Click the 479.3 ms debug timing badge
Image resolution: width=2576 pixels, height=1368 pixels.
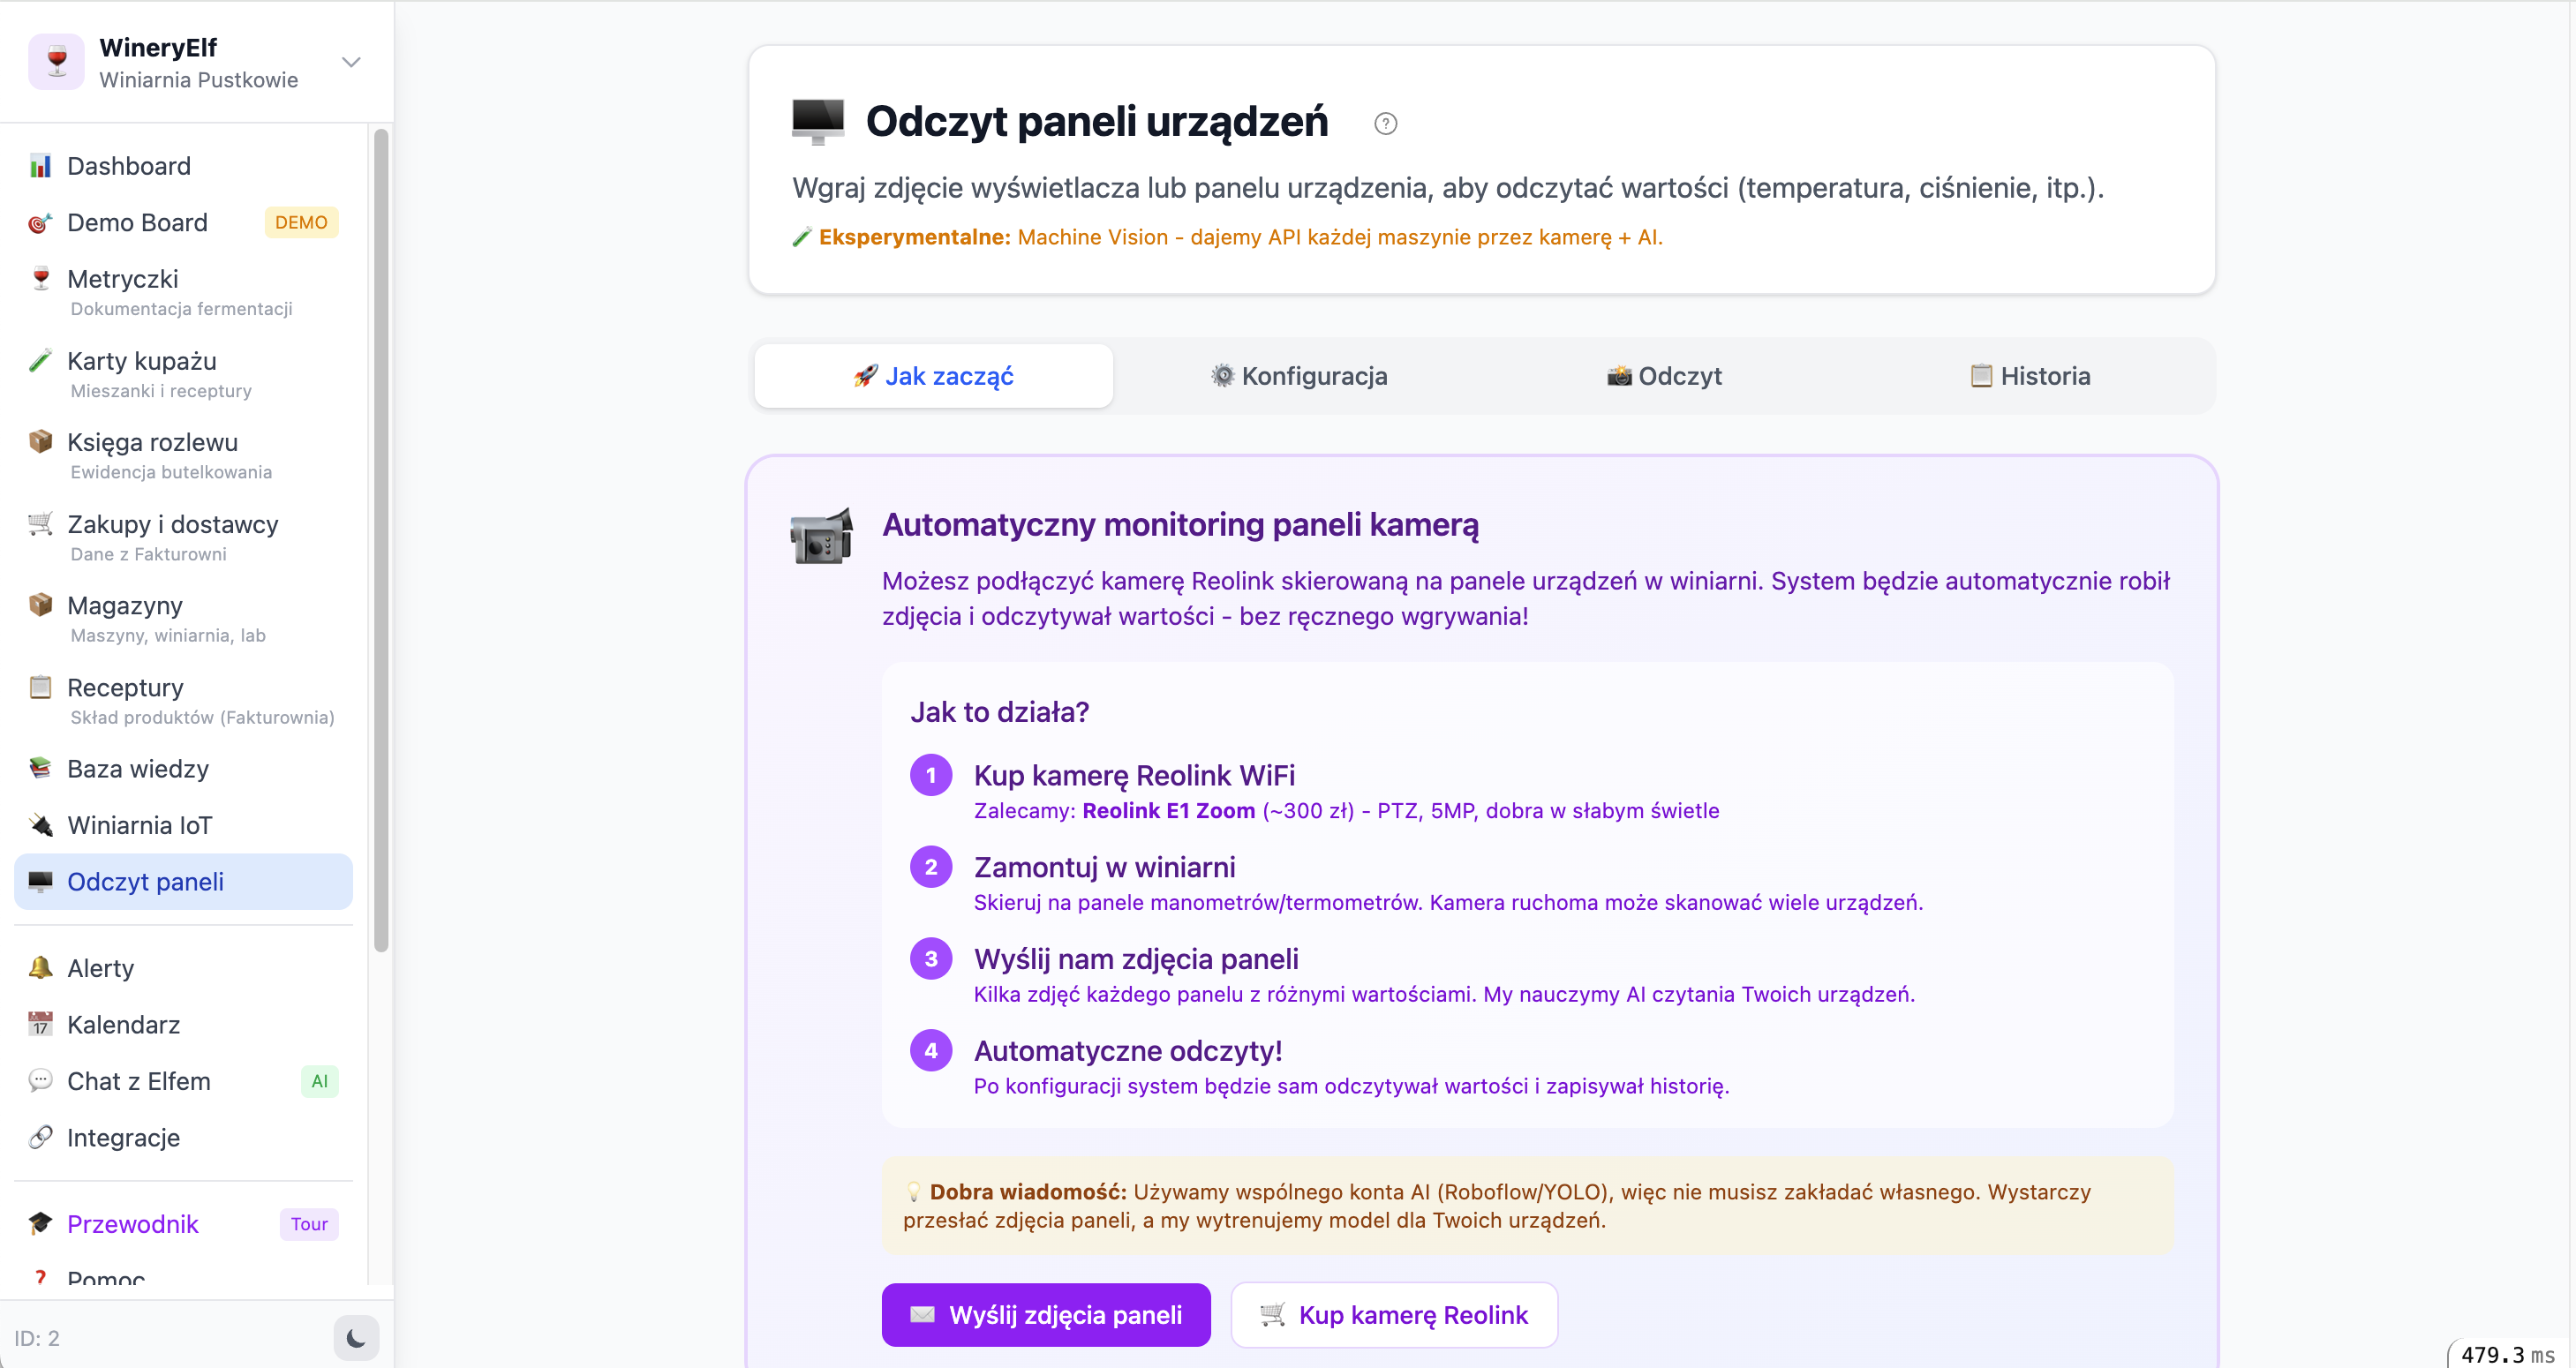[2507, 1354]
